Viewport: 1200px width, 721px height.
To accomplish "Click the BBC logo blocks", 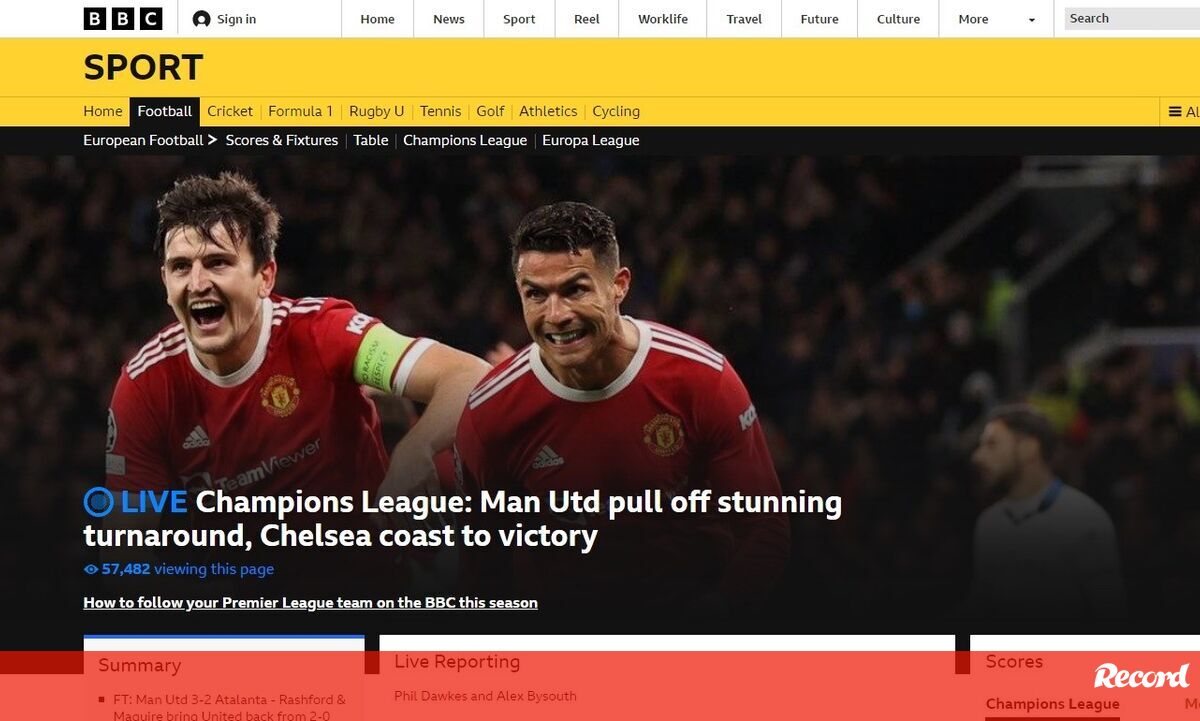I will click(x=122, y=18).
